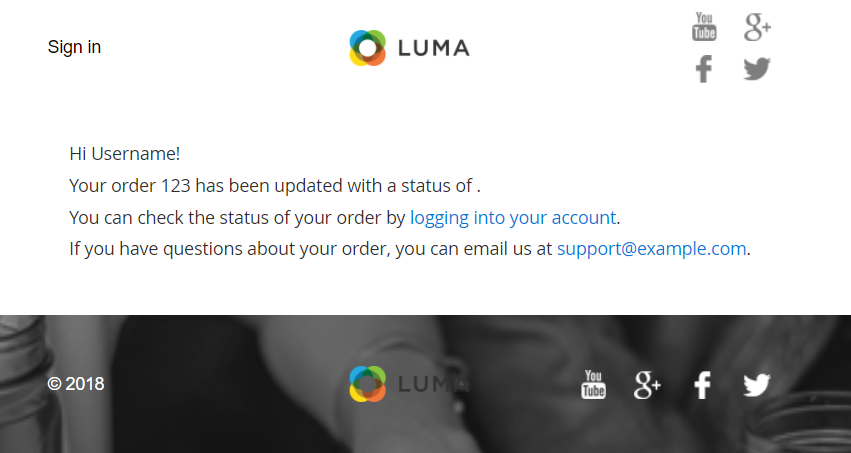Click the LUMA wordmark text in the header
Image resolution: width=851 pixels, height=453 pixels.
433,48
